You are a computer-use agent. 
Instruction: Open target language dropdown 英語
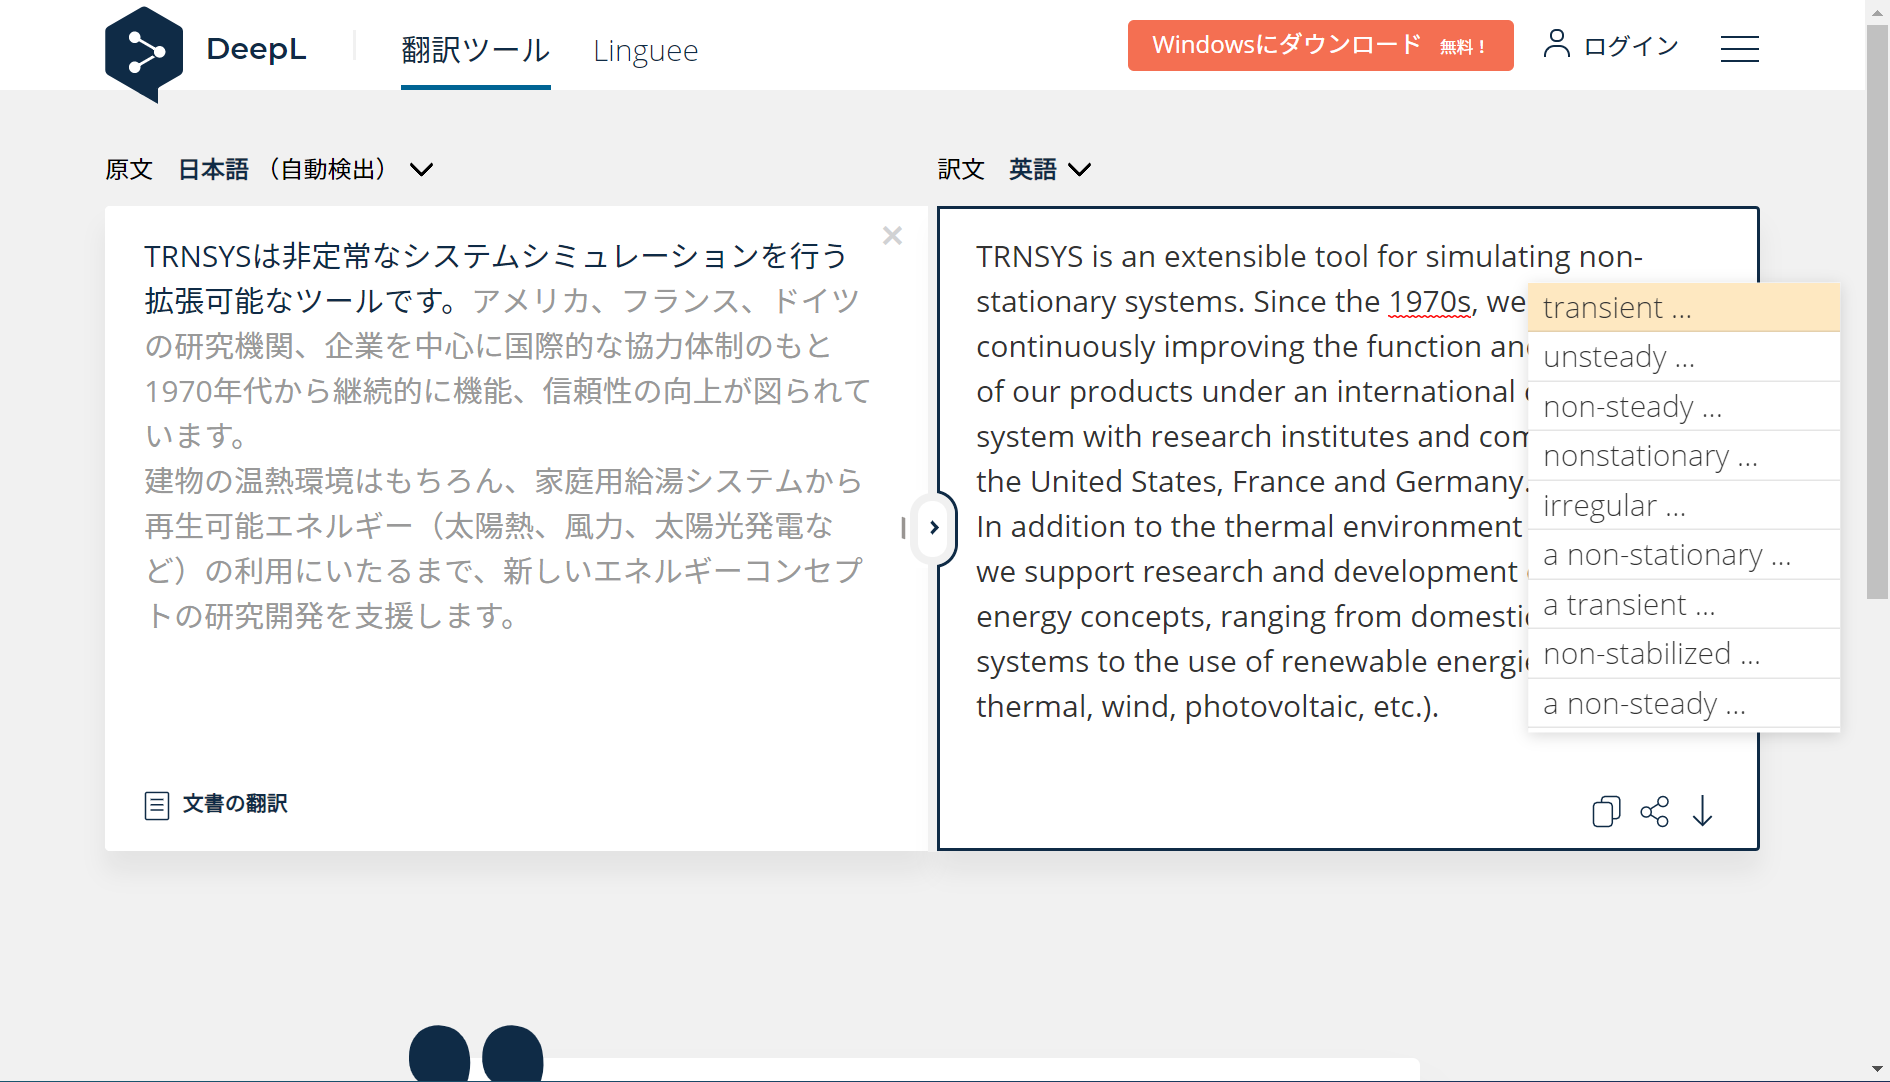pyautogui.click(x=1050, y=170)
